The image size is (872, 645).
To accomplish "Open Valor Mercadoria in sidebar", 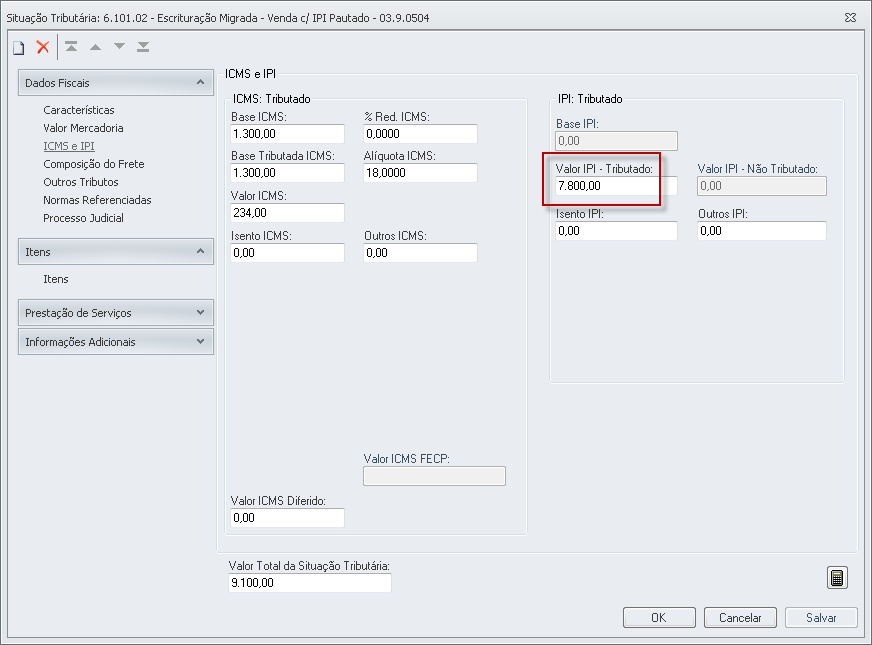I will (x=83, y=128).
